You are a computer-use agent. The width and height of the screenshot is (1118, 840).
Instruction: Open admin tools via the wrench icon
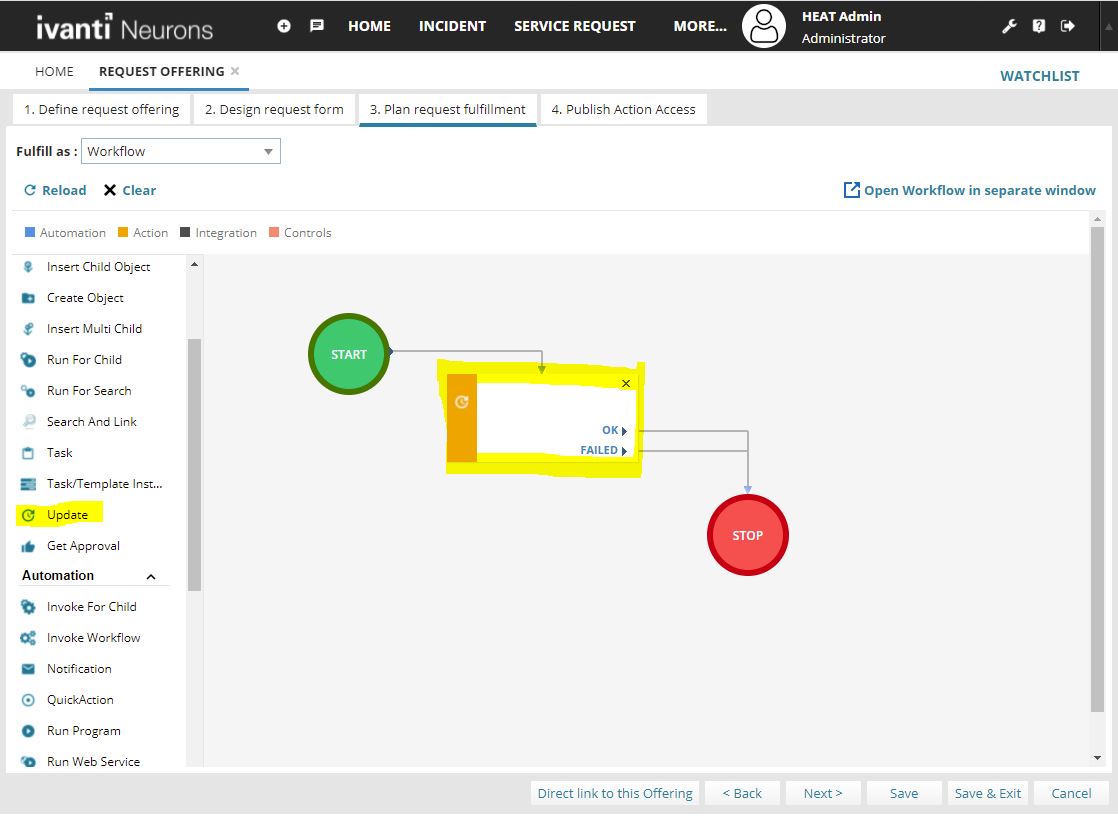1009,25
